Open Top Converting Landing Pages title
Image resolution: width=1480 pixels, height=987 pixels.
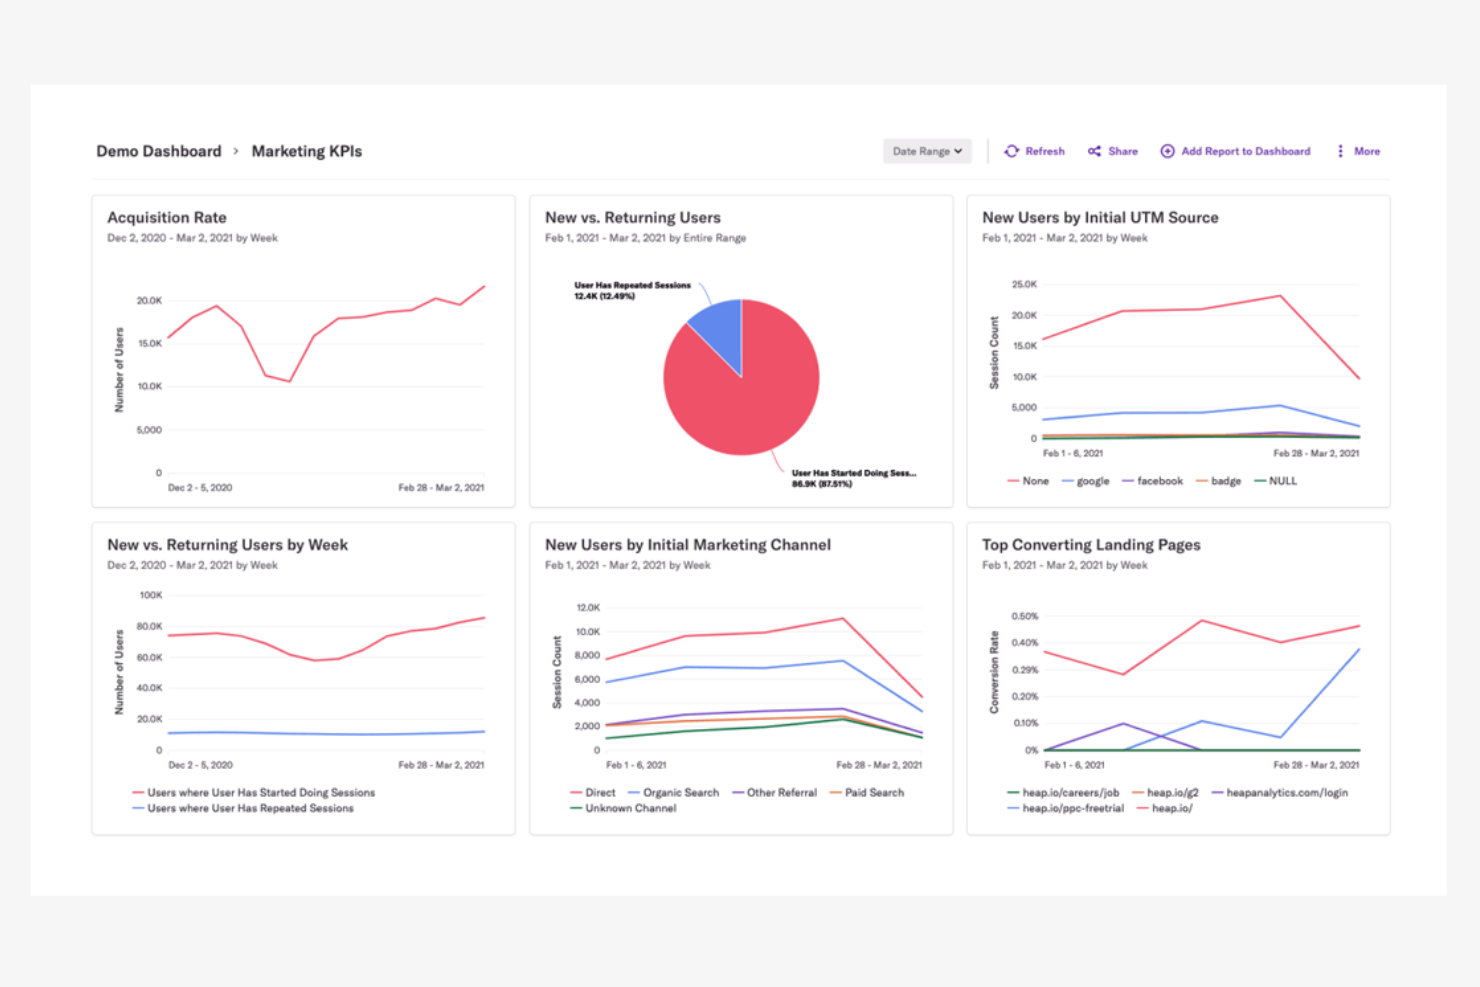point(1091,545)
